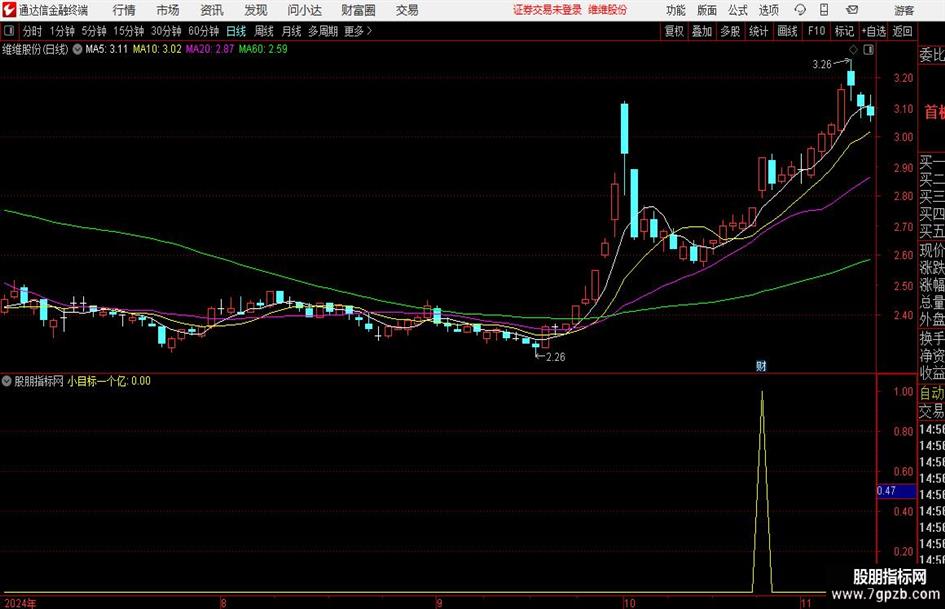The image size is (945, 609).
Task: Open the 版面 menu
Action: [x=706, y=10]
